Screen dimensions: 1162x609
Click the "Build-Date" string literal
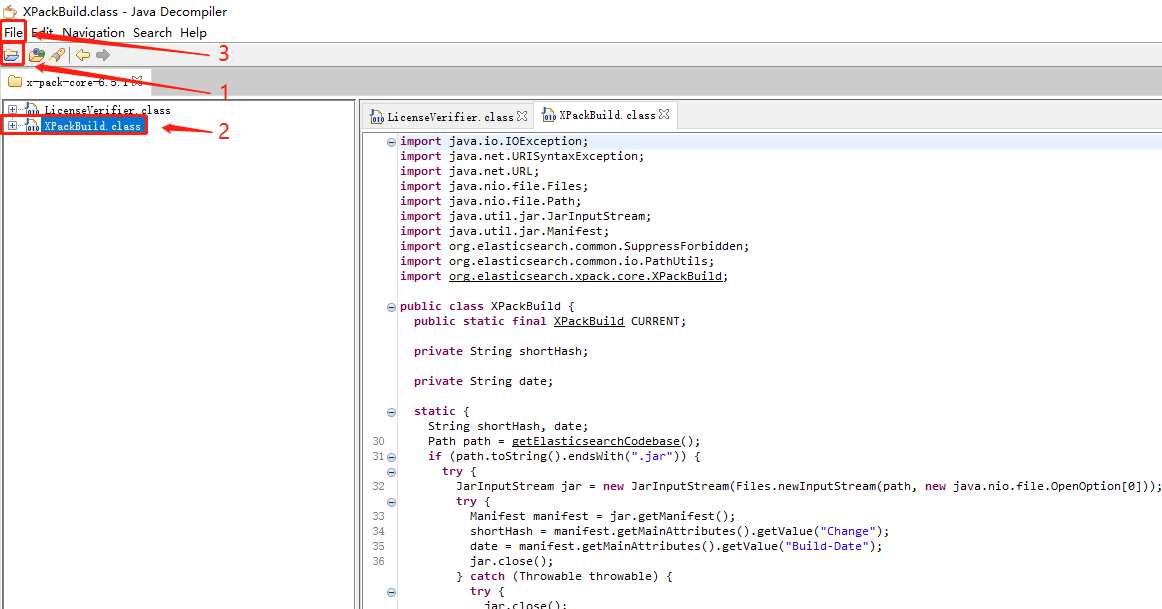tap(826, 546)
